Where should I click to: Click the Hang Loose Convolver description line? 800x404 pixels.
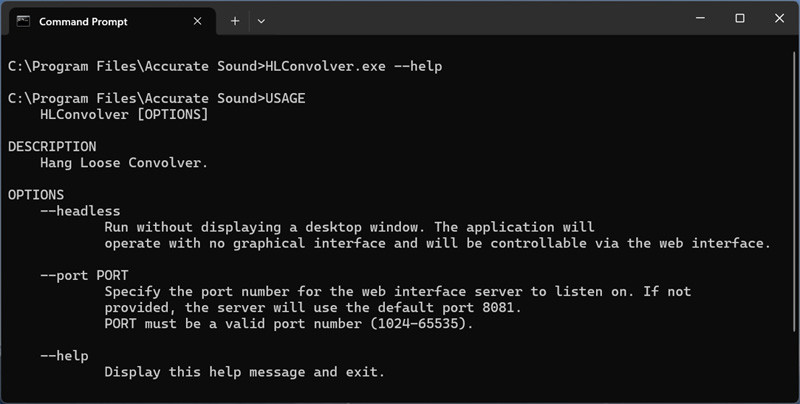124,163
